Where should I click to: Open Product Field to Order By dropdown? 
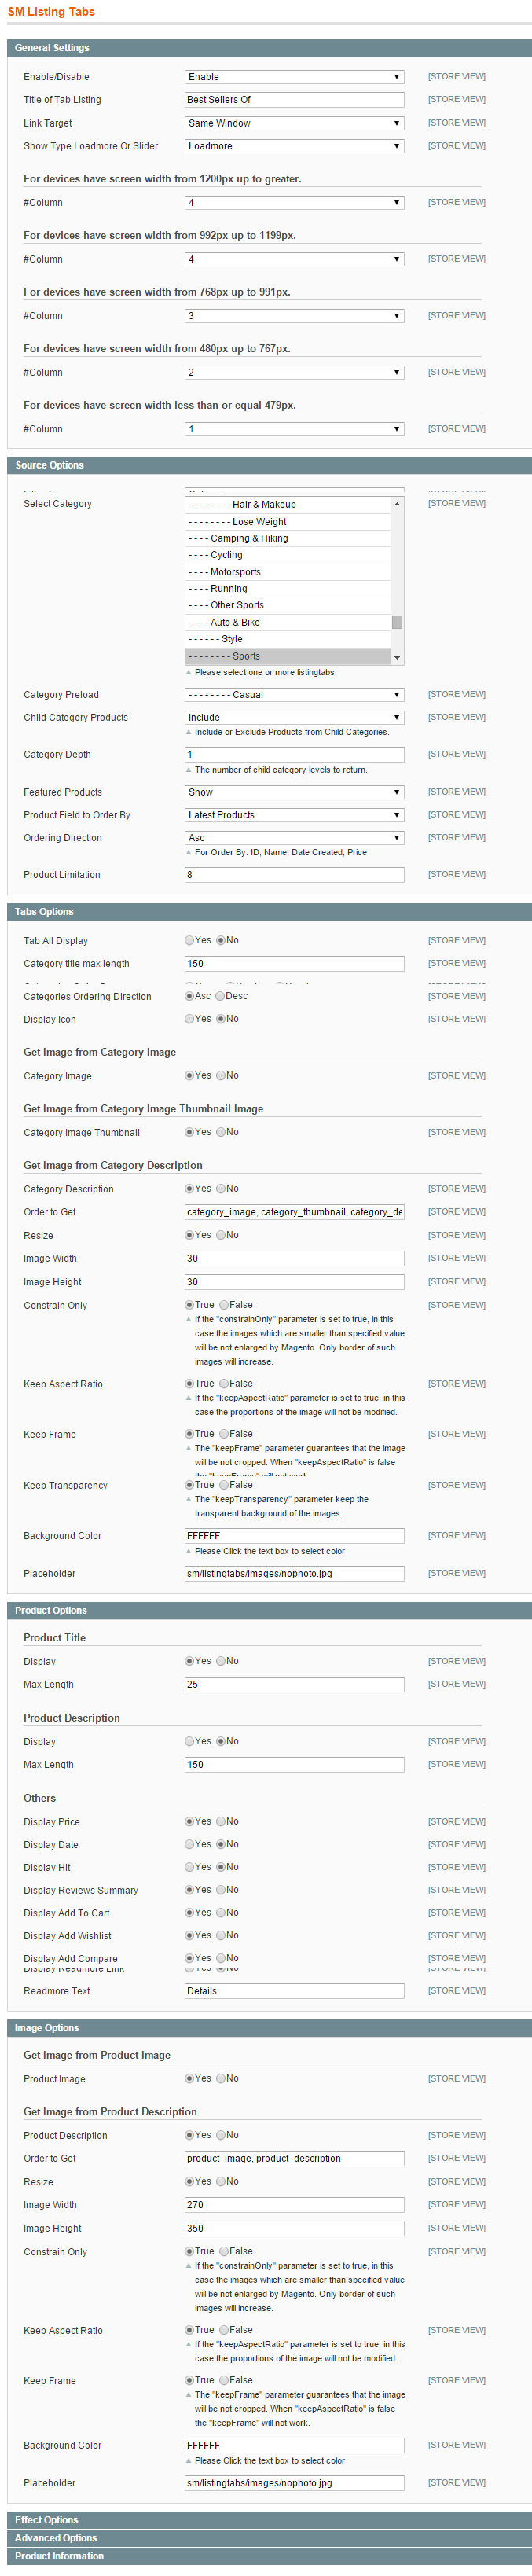click(294, 815)
